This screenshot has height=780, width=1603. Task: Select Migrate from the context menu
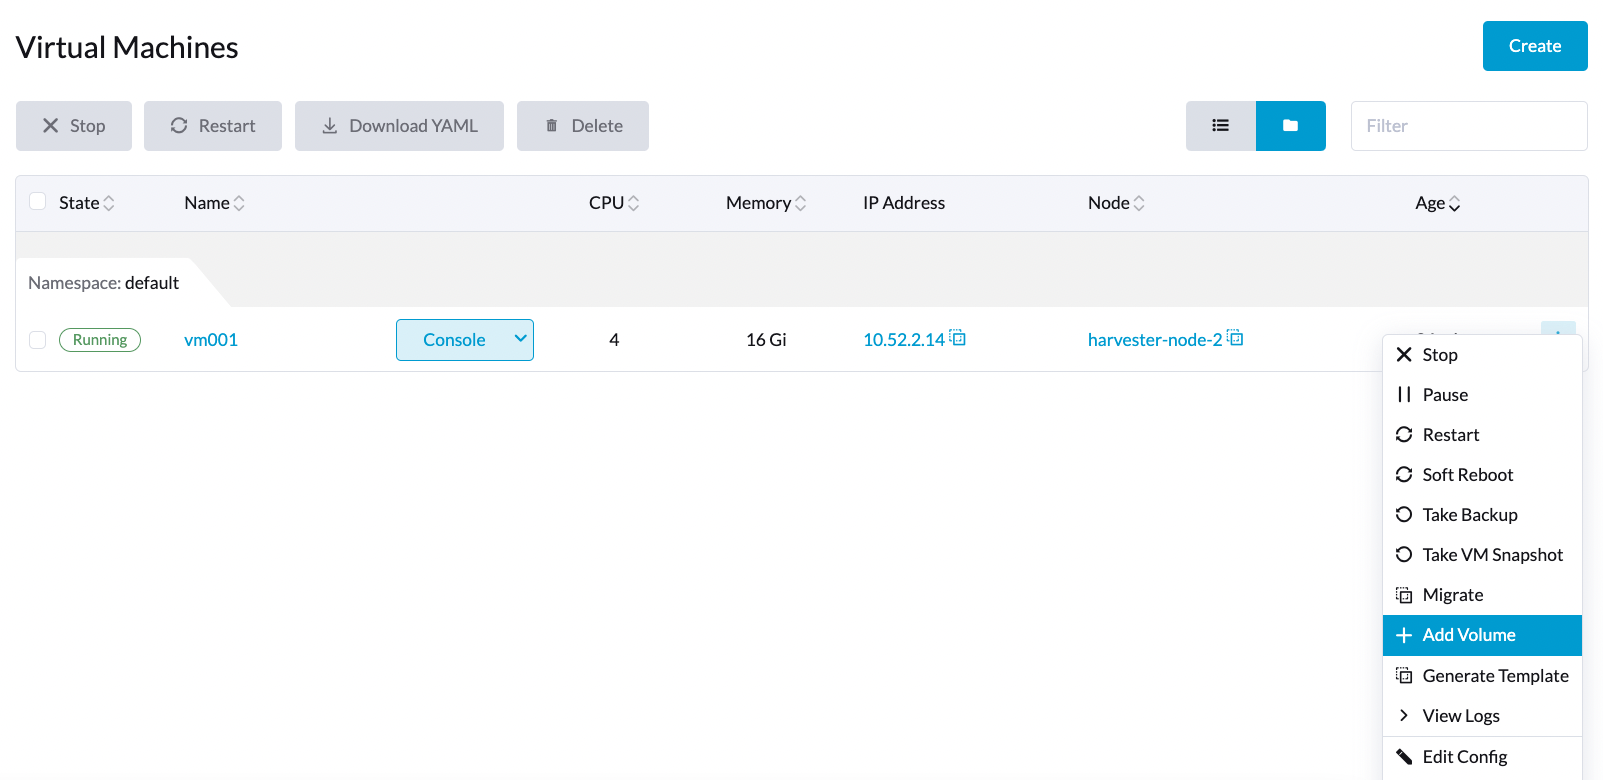point(1452,595)
